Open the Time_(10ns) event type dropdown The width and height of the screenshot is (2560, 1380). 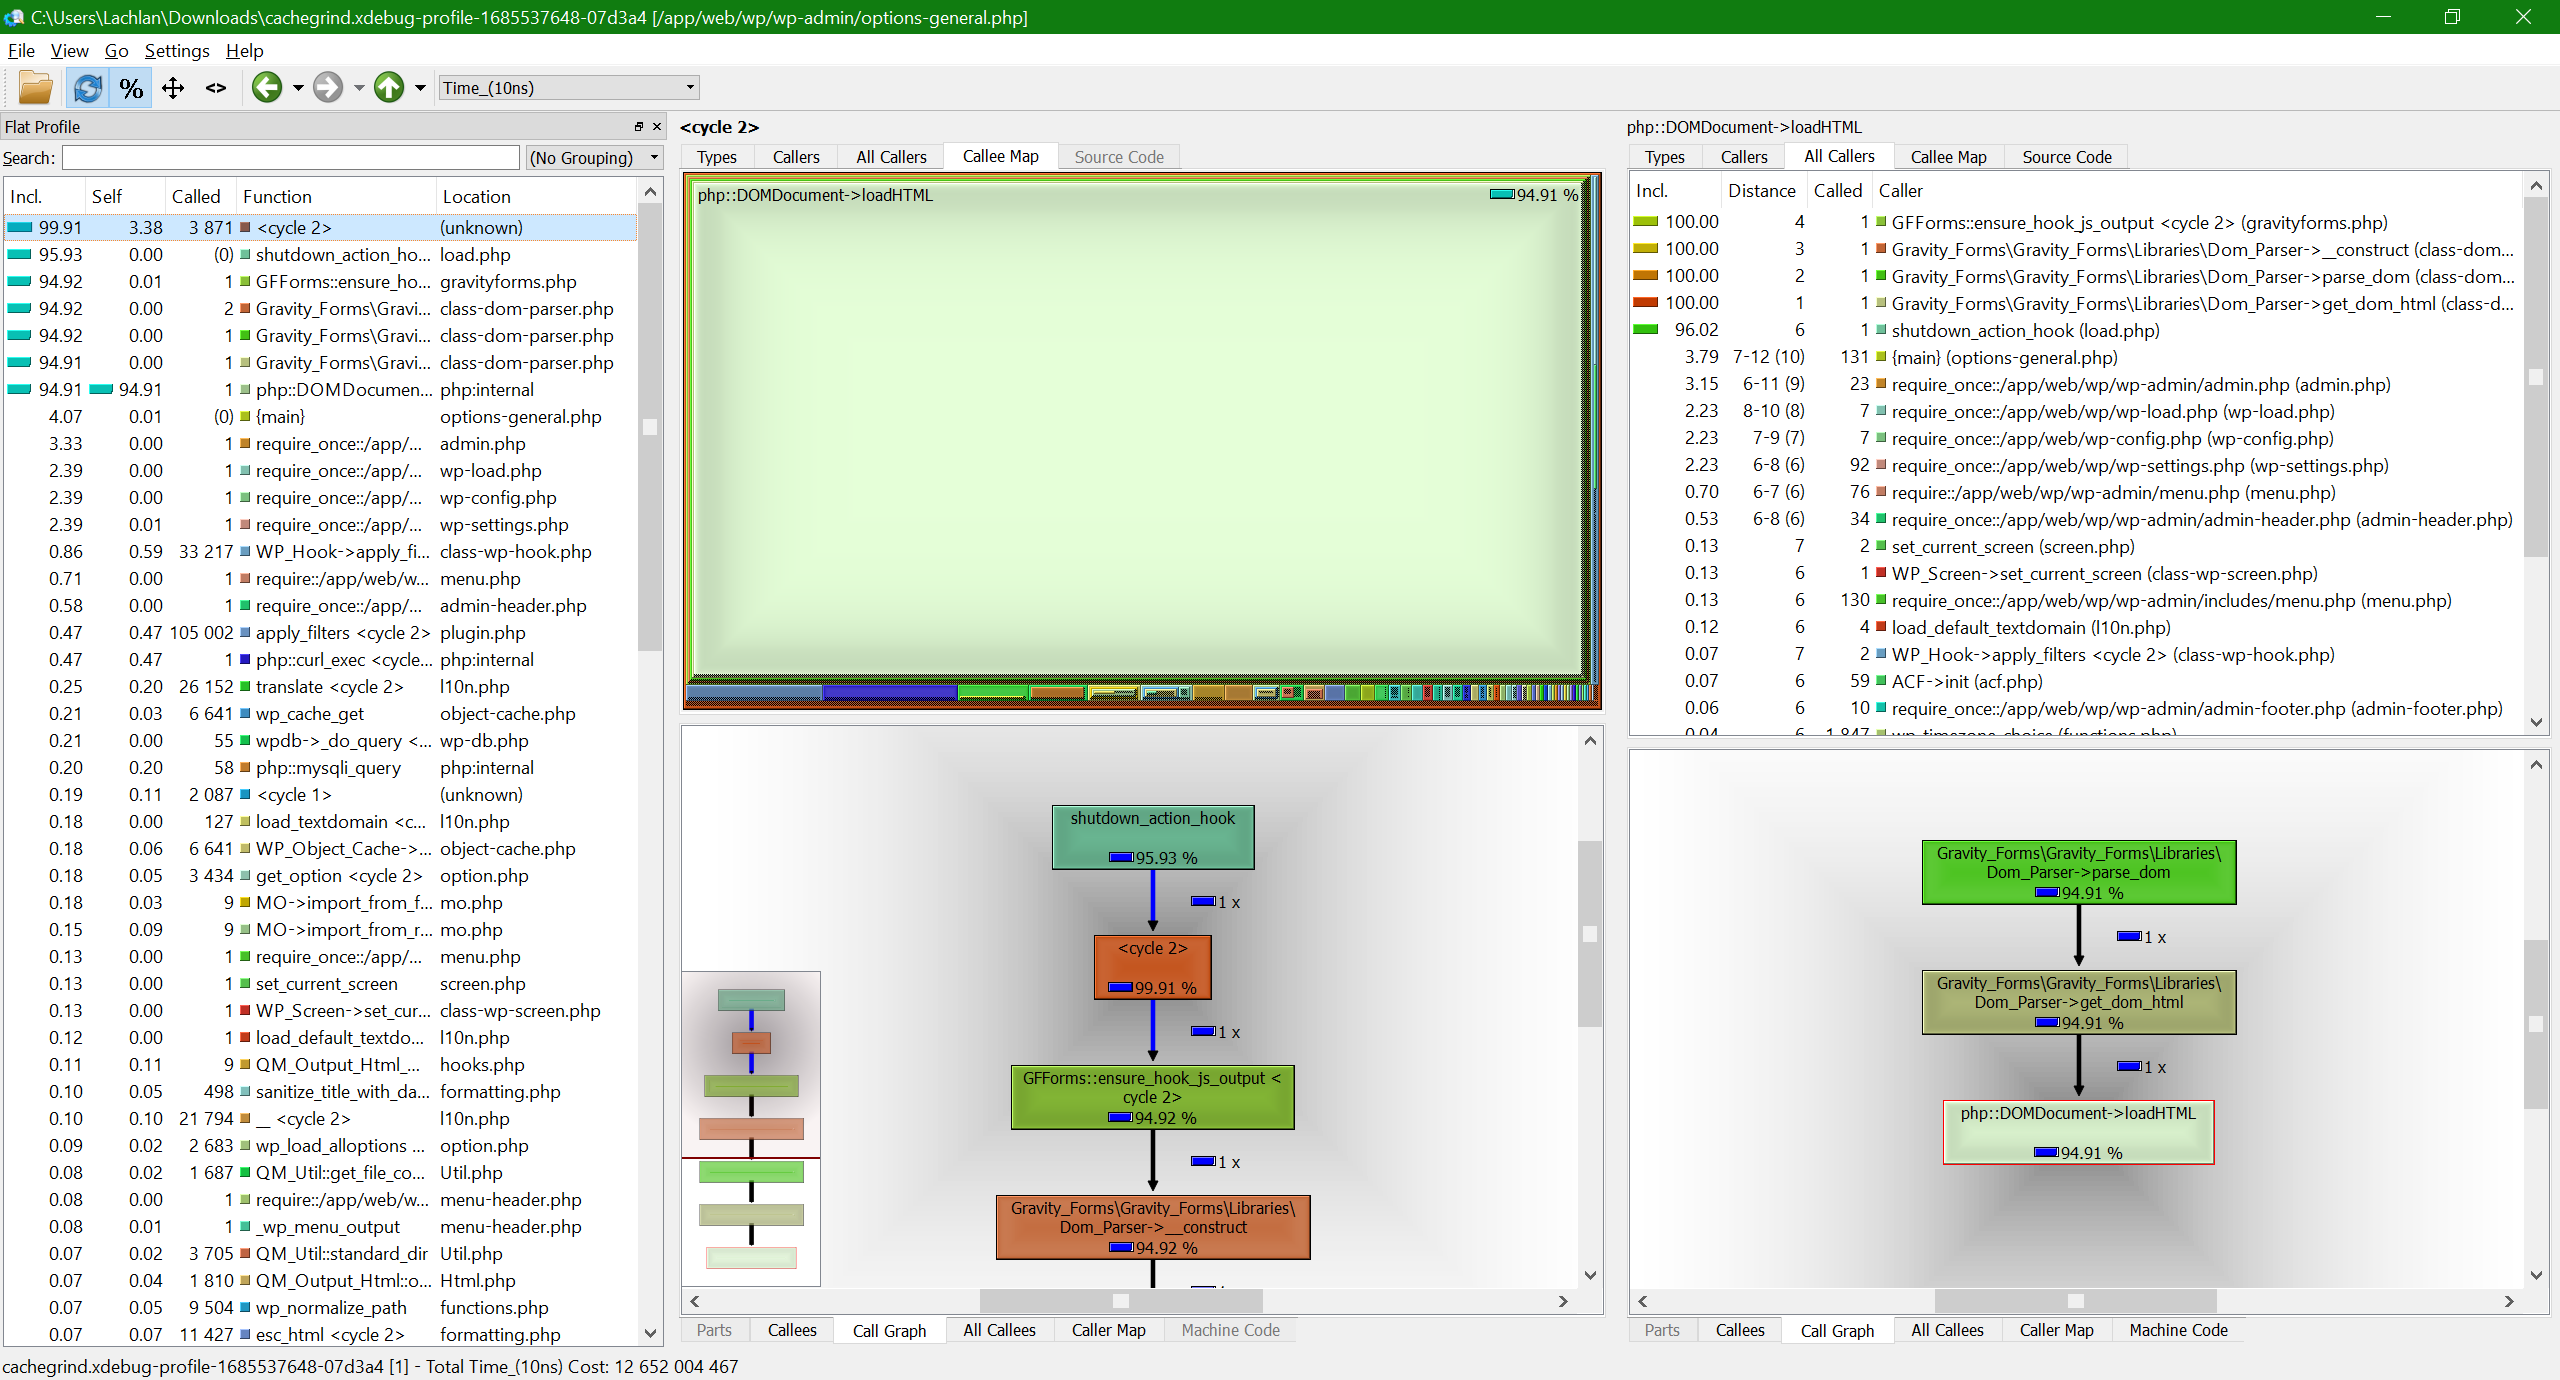point(688,87)
